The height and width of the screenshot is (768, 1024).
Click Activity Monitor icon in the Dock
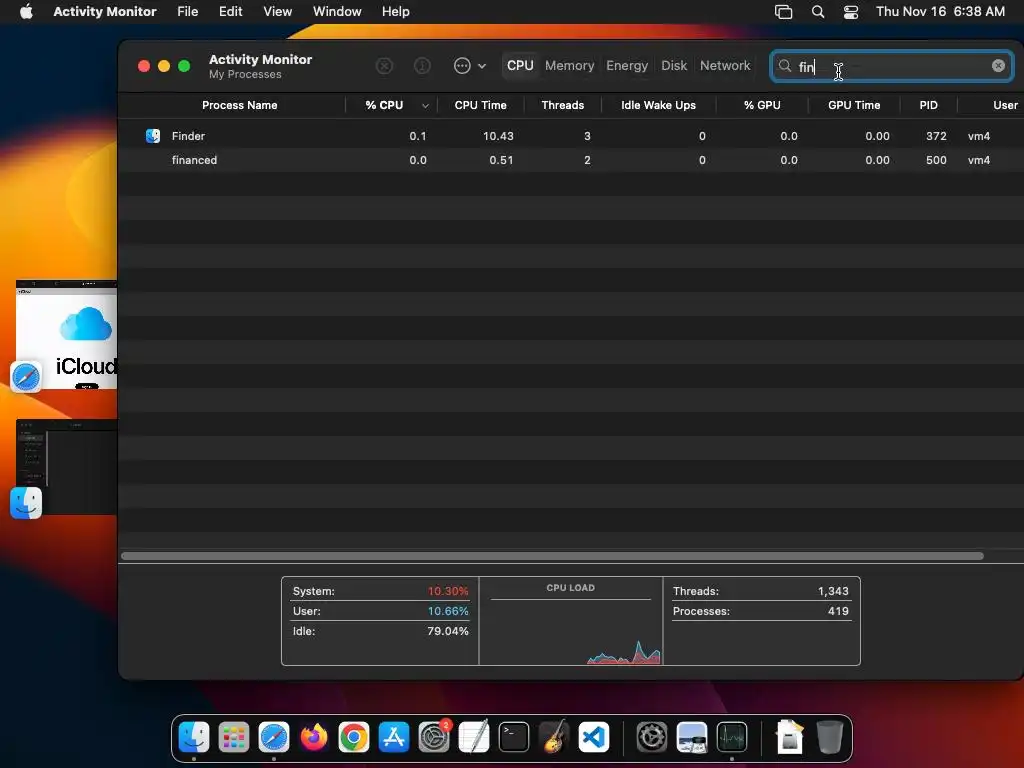click(731, 737)
